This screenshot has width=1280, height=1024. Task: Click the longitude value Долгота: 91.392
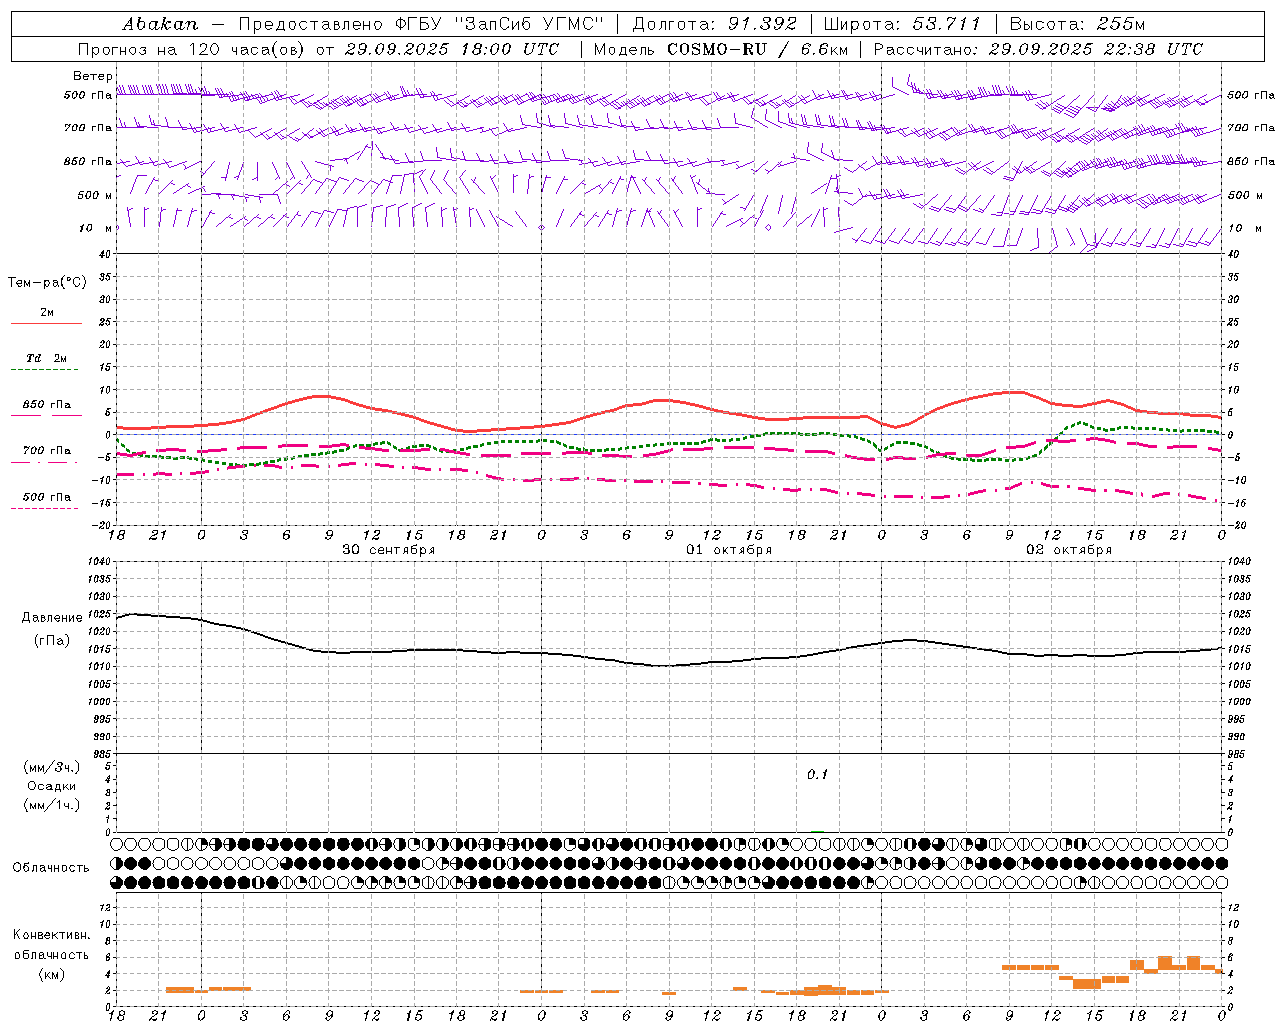[715, 24]
